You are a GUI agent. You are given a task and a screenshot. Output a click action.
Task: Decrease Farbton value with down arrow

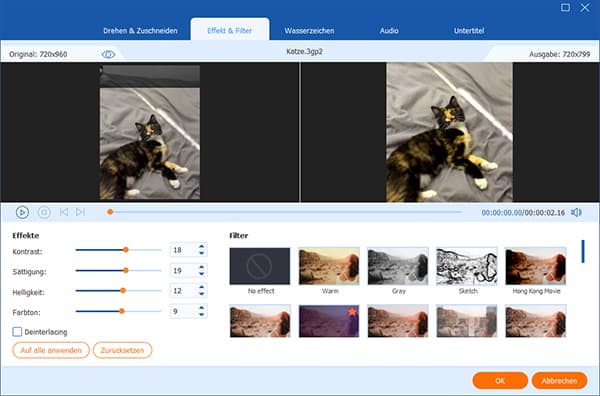click(x=202, y=315)
